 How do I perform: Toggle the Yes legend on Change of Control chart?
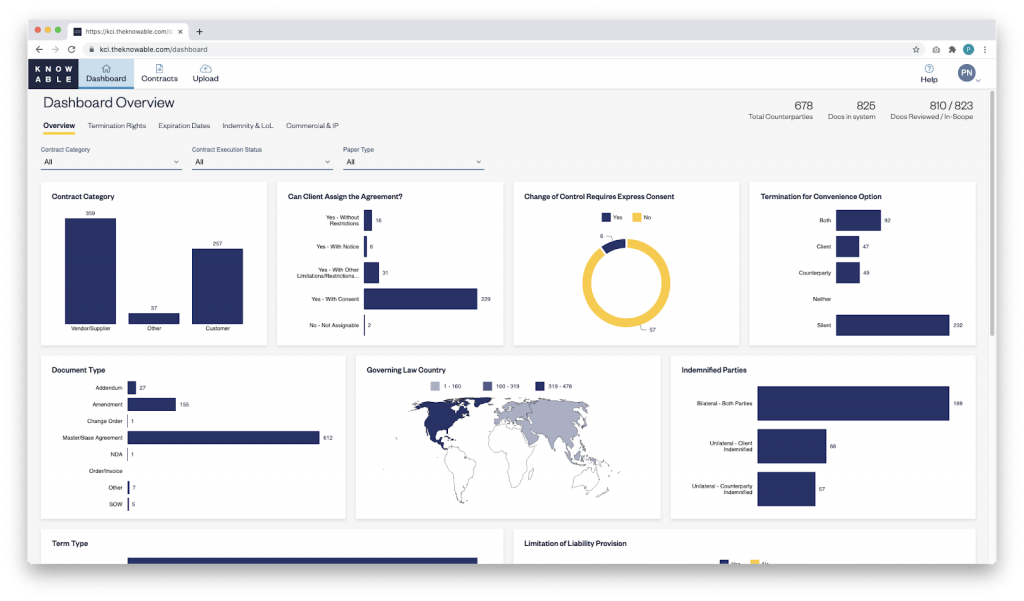coord(614,217)
